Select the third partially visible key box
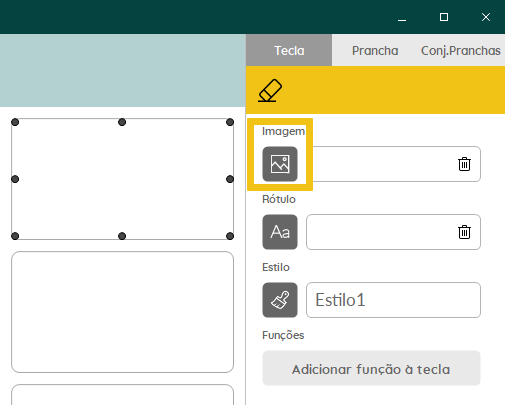 point(122,395)
